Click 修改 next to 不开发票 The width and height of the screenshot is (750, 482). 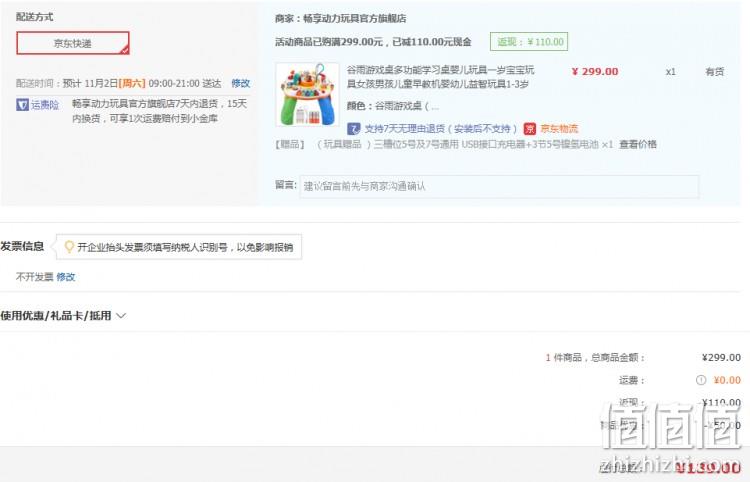tap(66, 277)
